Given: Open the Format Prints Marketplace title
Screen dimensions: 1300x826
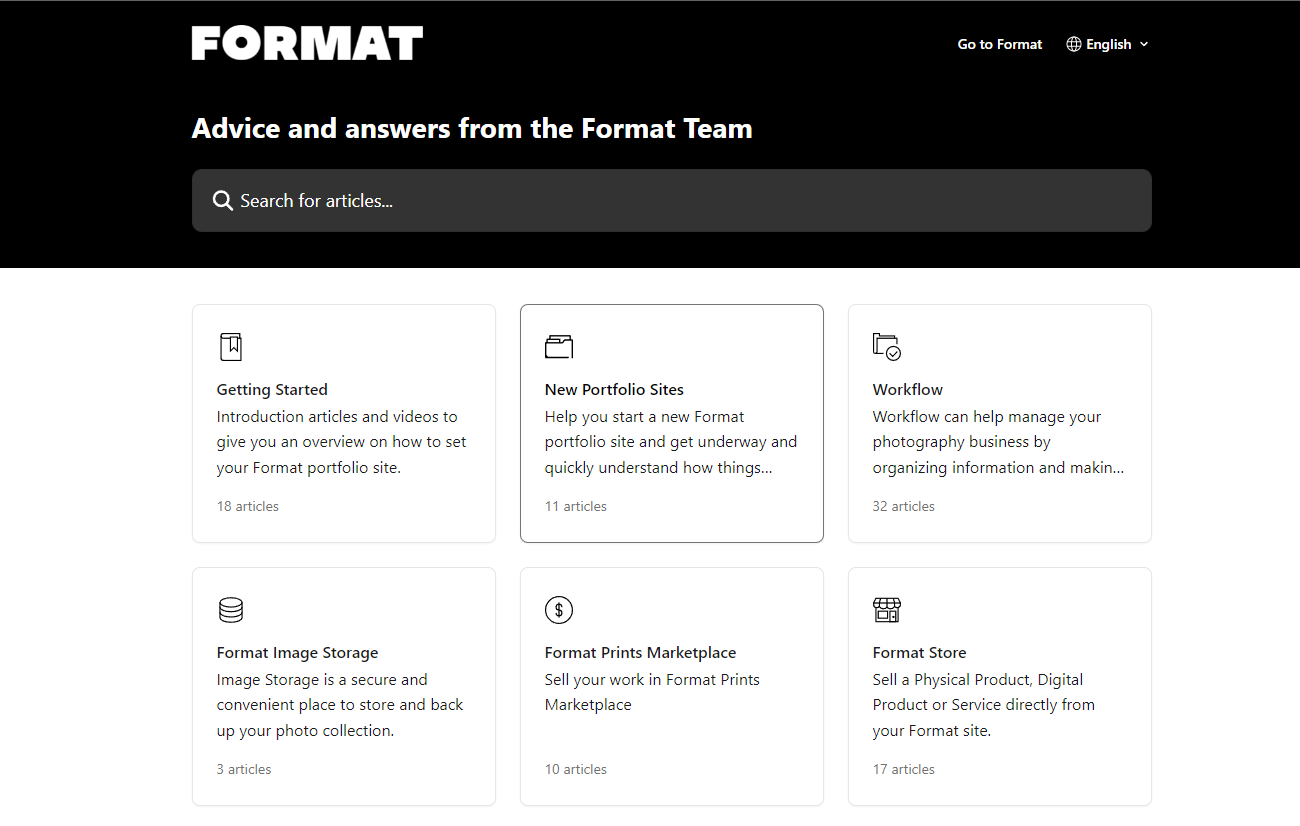Looking at the screenshot, I should pos(640,653).
